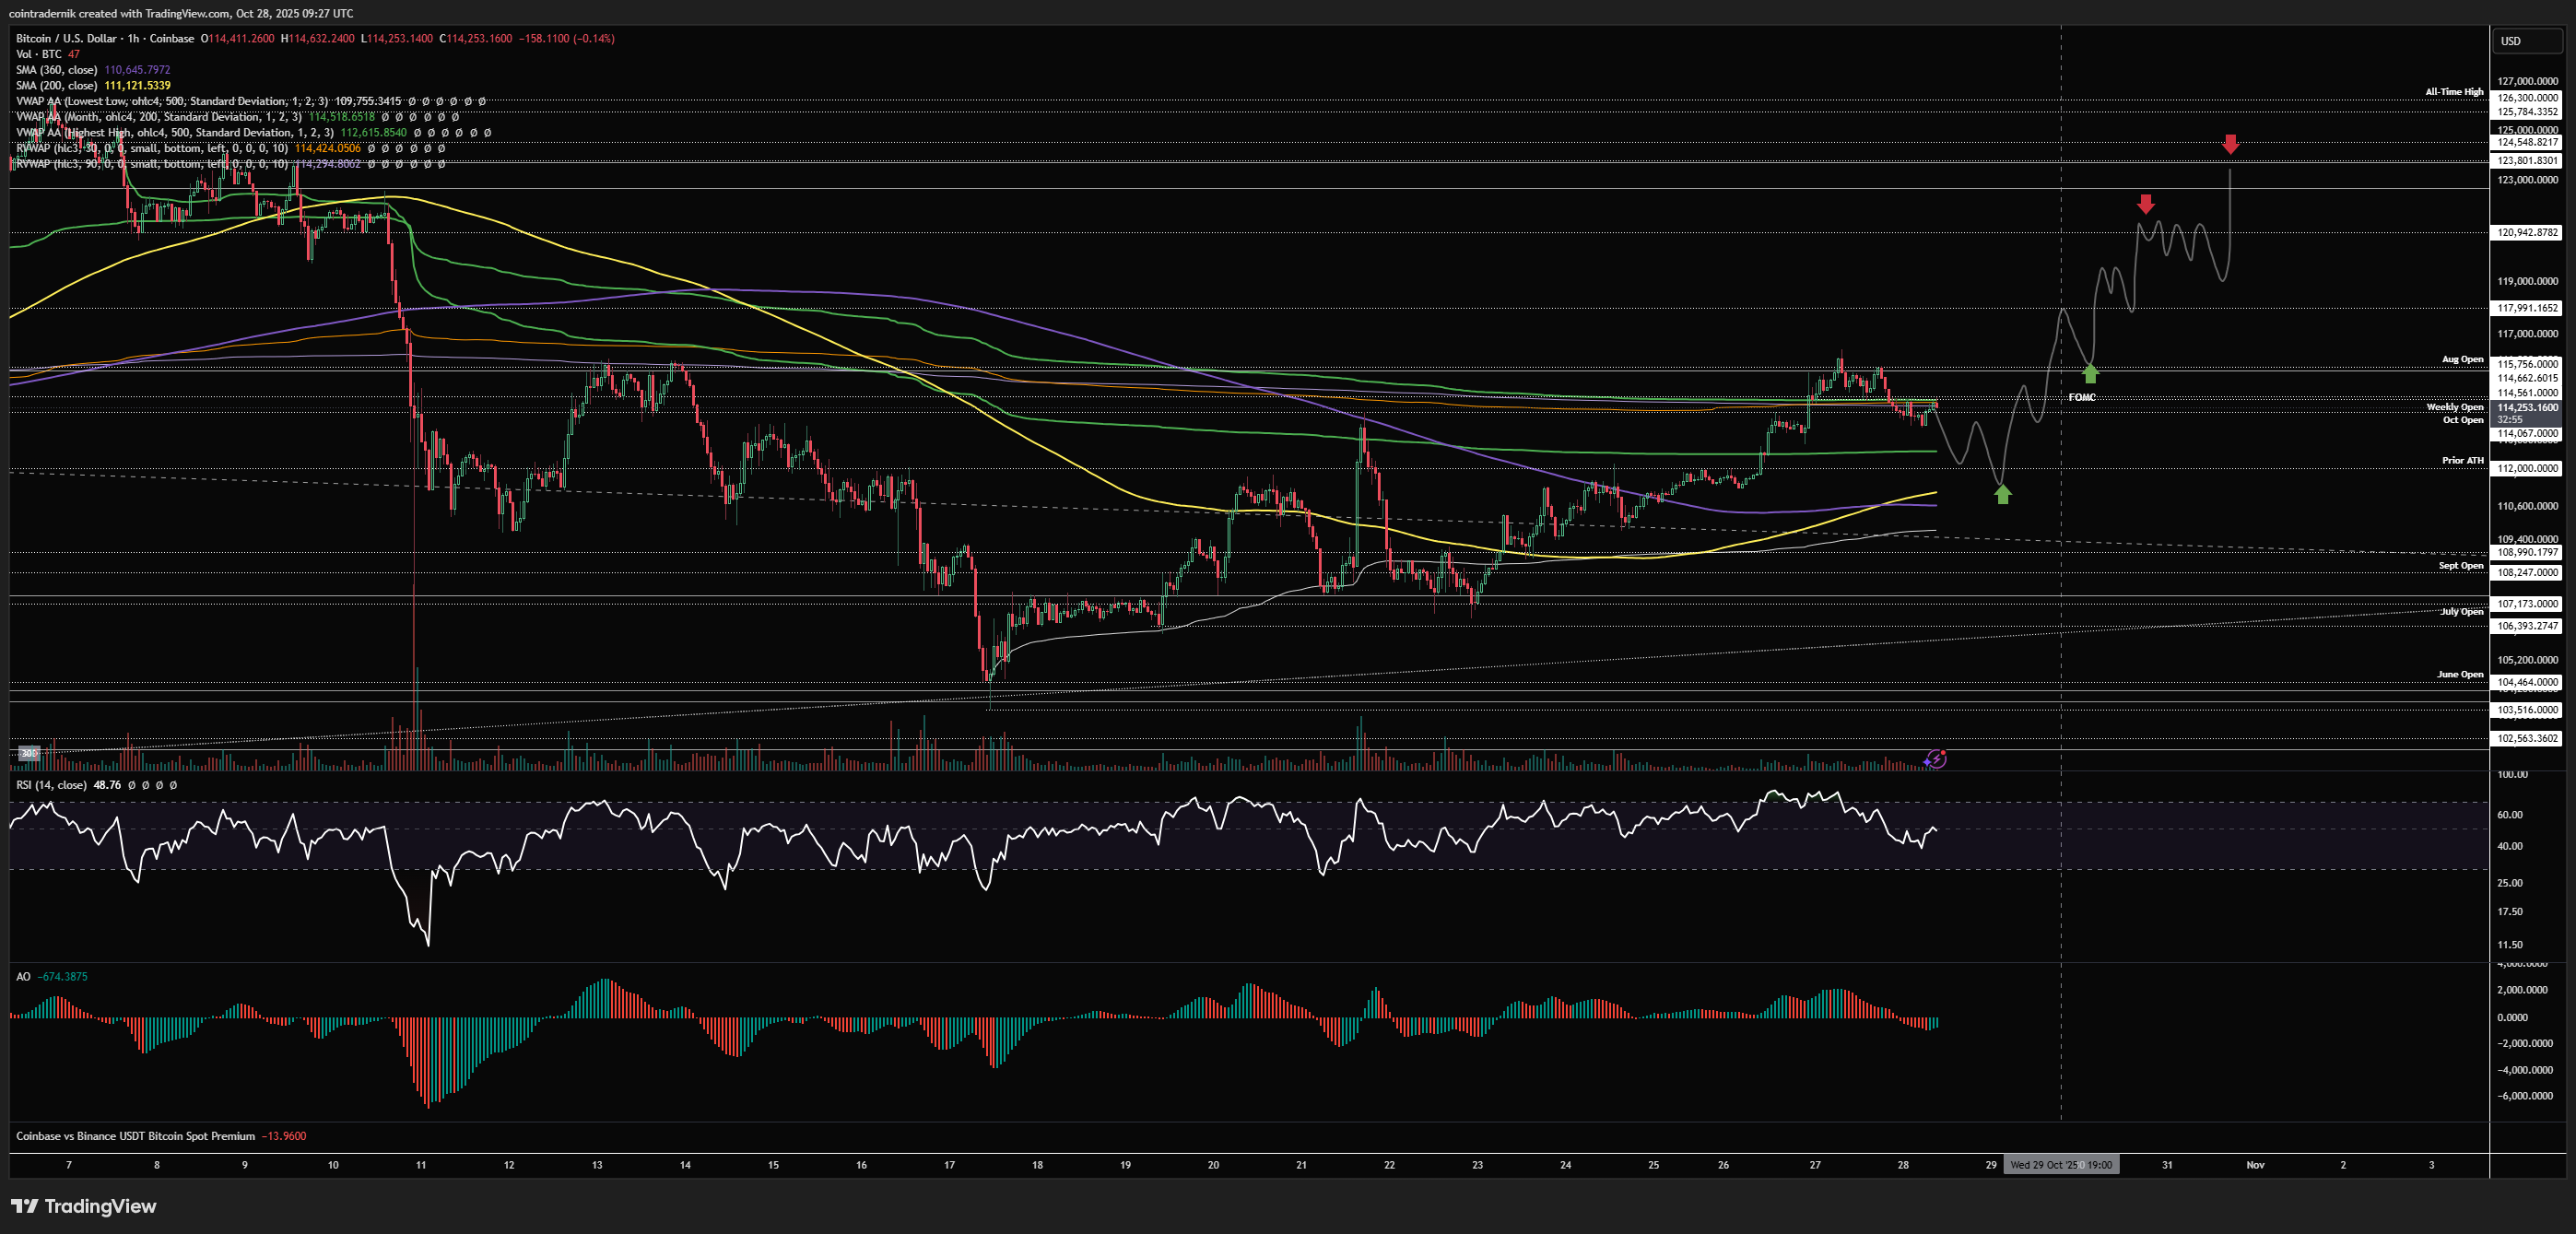Viewport: 2576px width, 1234px height.
Task: Click the Wed 29 Oct '25 19:00 date label
Action: [x=2060, y=1165]
